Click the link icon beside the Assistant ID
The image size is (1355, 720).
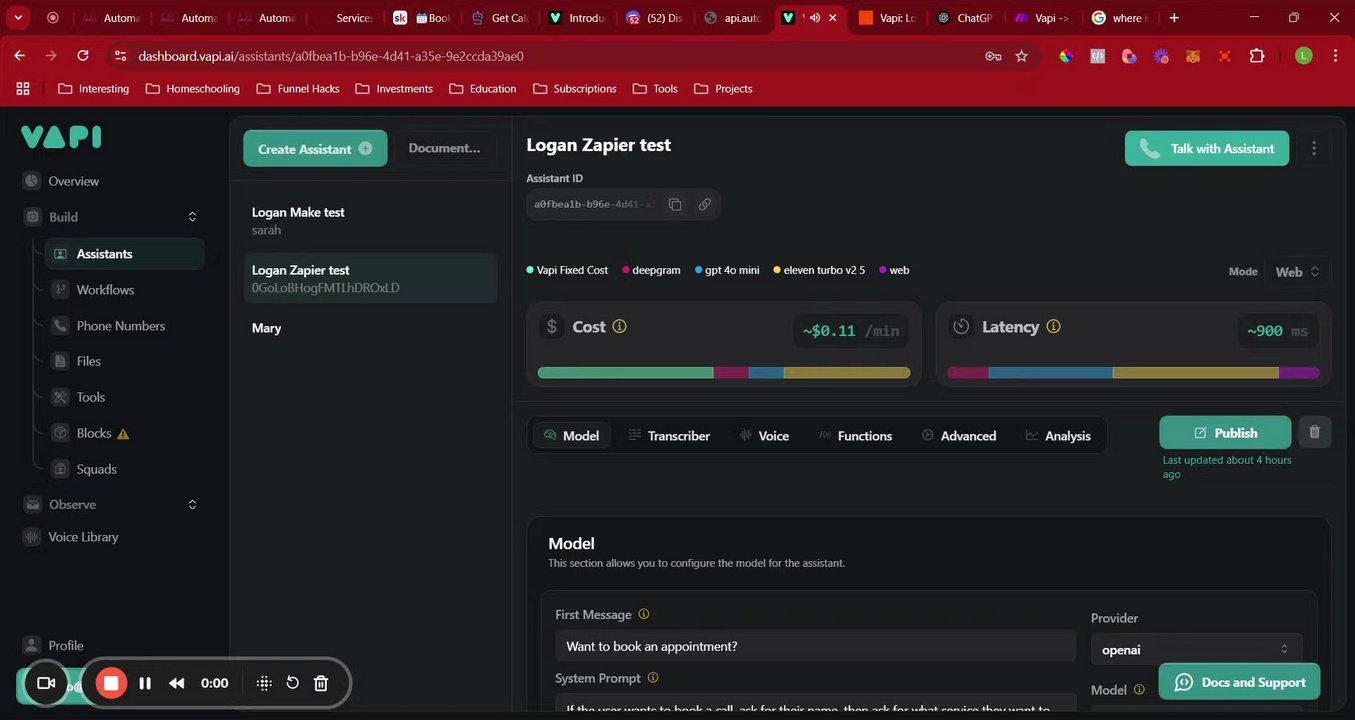click(x=704, y=204)
